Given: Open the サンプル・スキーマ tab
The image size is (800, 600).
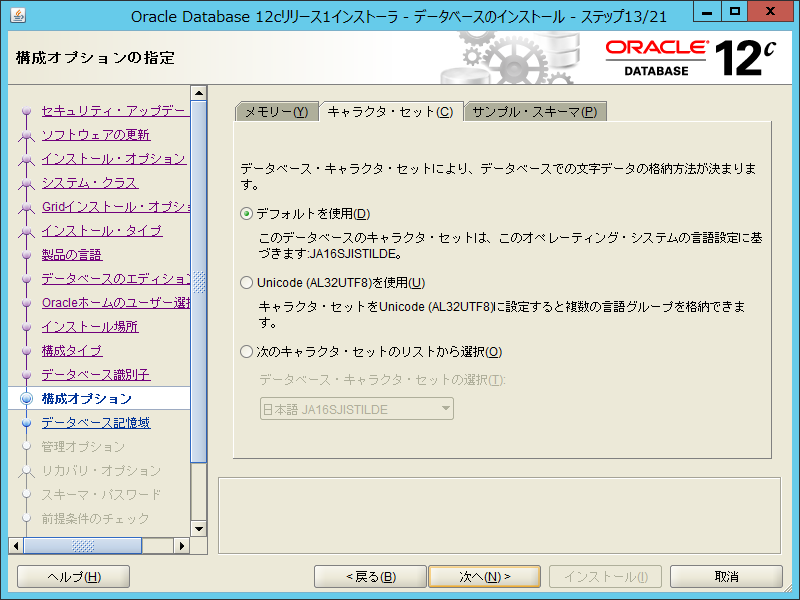Looking at the screenshot, I should [x=535, y=112].
